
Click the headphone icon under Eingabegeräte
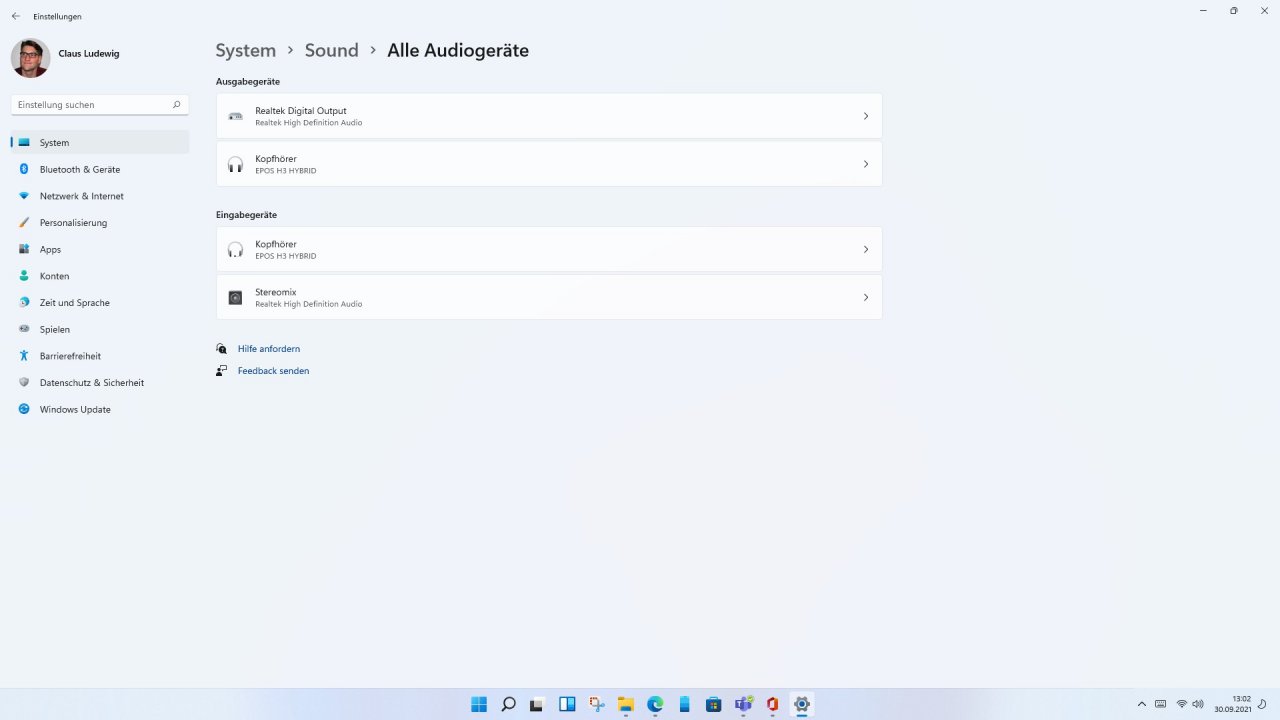click(x=235, y=249)
